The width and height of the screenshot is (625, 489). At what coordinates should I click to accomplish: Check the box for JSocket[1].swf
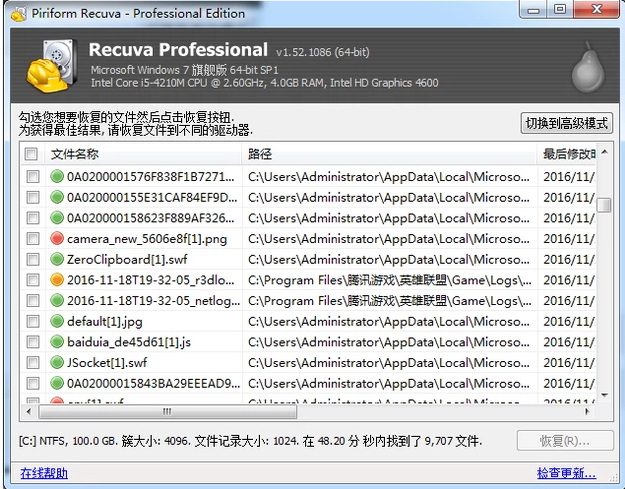[33, 362]
